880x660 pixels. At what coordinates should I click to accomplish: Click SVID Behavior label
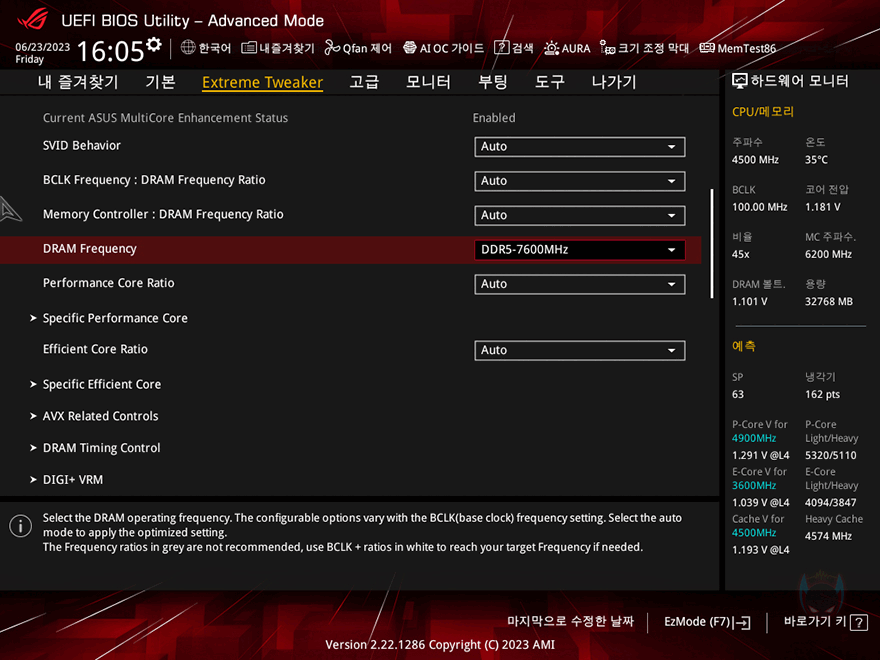[82, 145]
